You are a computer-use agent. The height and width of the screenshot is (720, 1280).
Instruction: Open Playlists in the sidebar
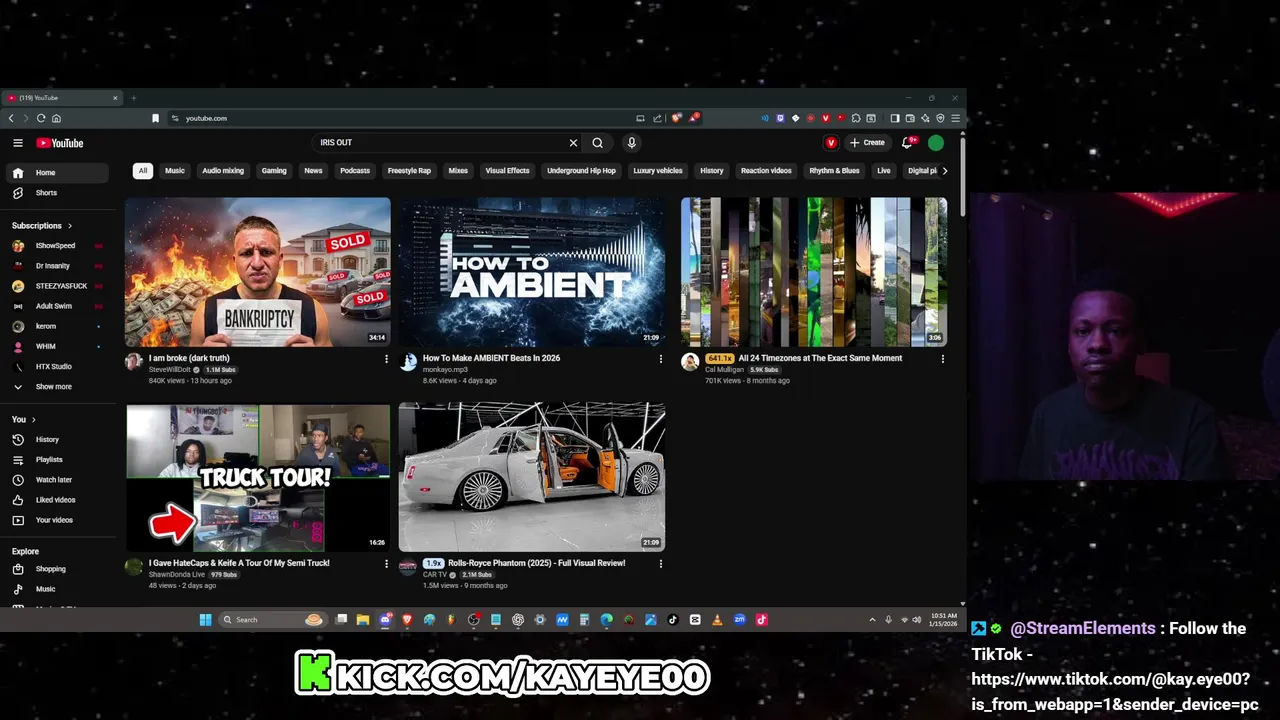57,460
